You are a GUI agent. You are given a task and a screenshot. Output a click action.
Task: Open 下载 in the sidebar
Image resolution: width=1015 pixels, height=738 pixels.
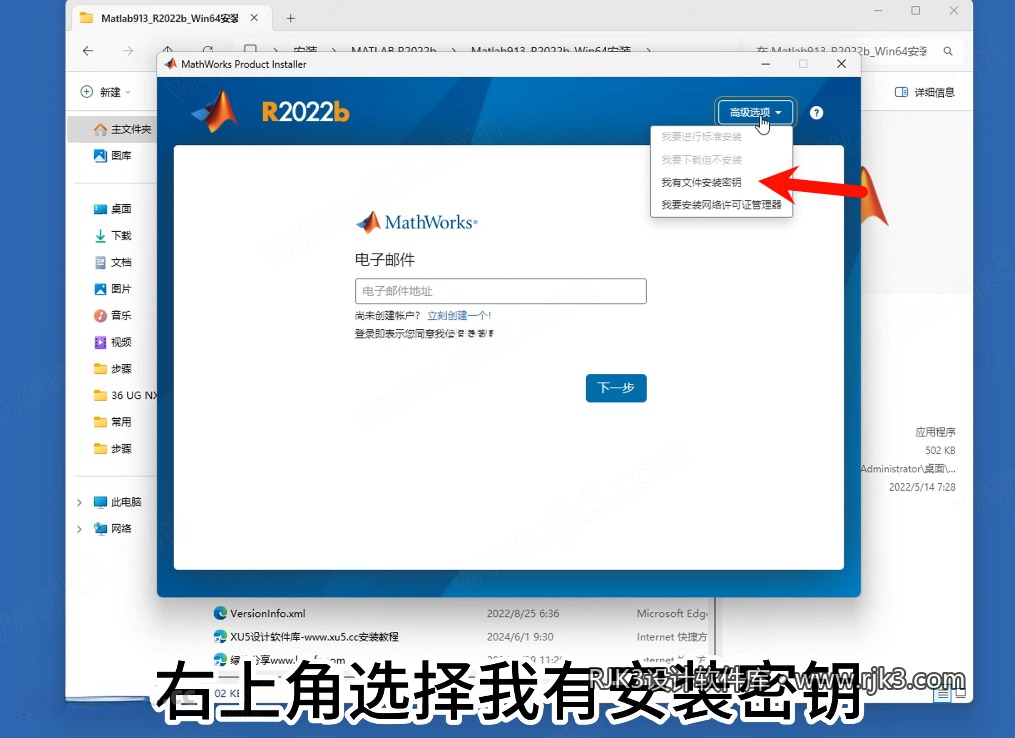[x=113, y=235]
